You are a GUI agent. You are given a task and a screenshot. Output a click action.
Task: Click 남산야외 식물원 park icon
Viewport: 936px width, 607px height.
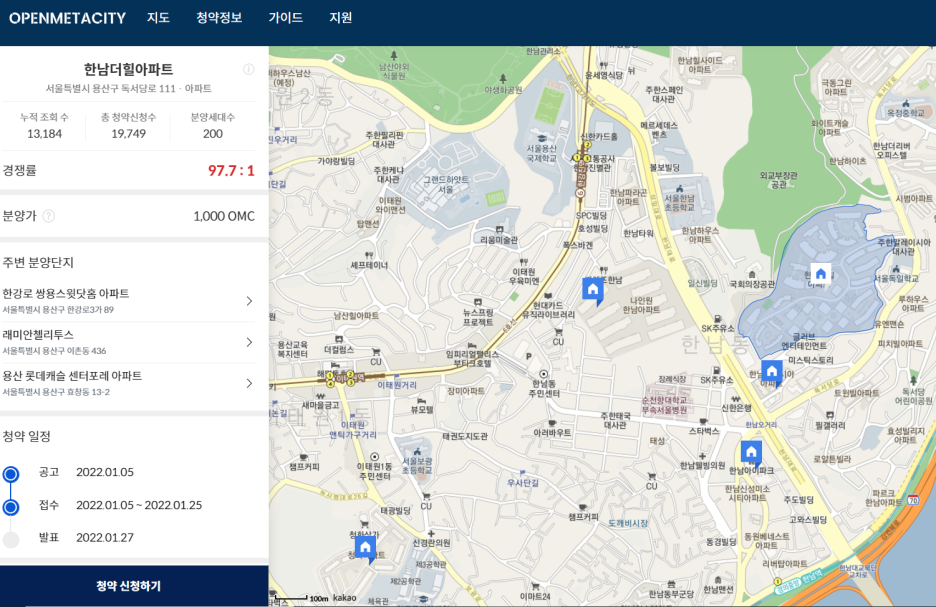394,56
